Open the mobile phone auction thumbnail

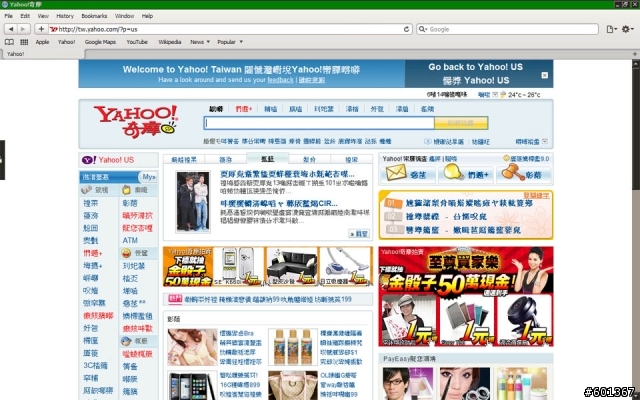238,266
